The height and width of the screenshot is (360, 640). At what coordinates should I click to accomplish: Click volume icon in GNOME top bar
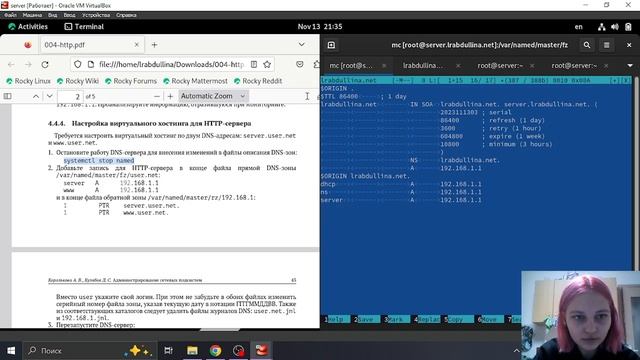pyautogui.click(x=615, y=27)
